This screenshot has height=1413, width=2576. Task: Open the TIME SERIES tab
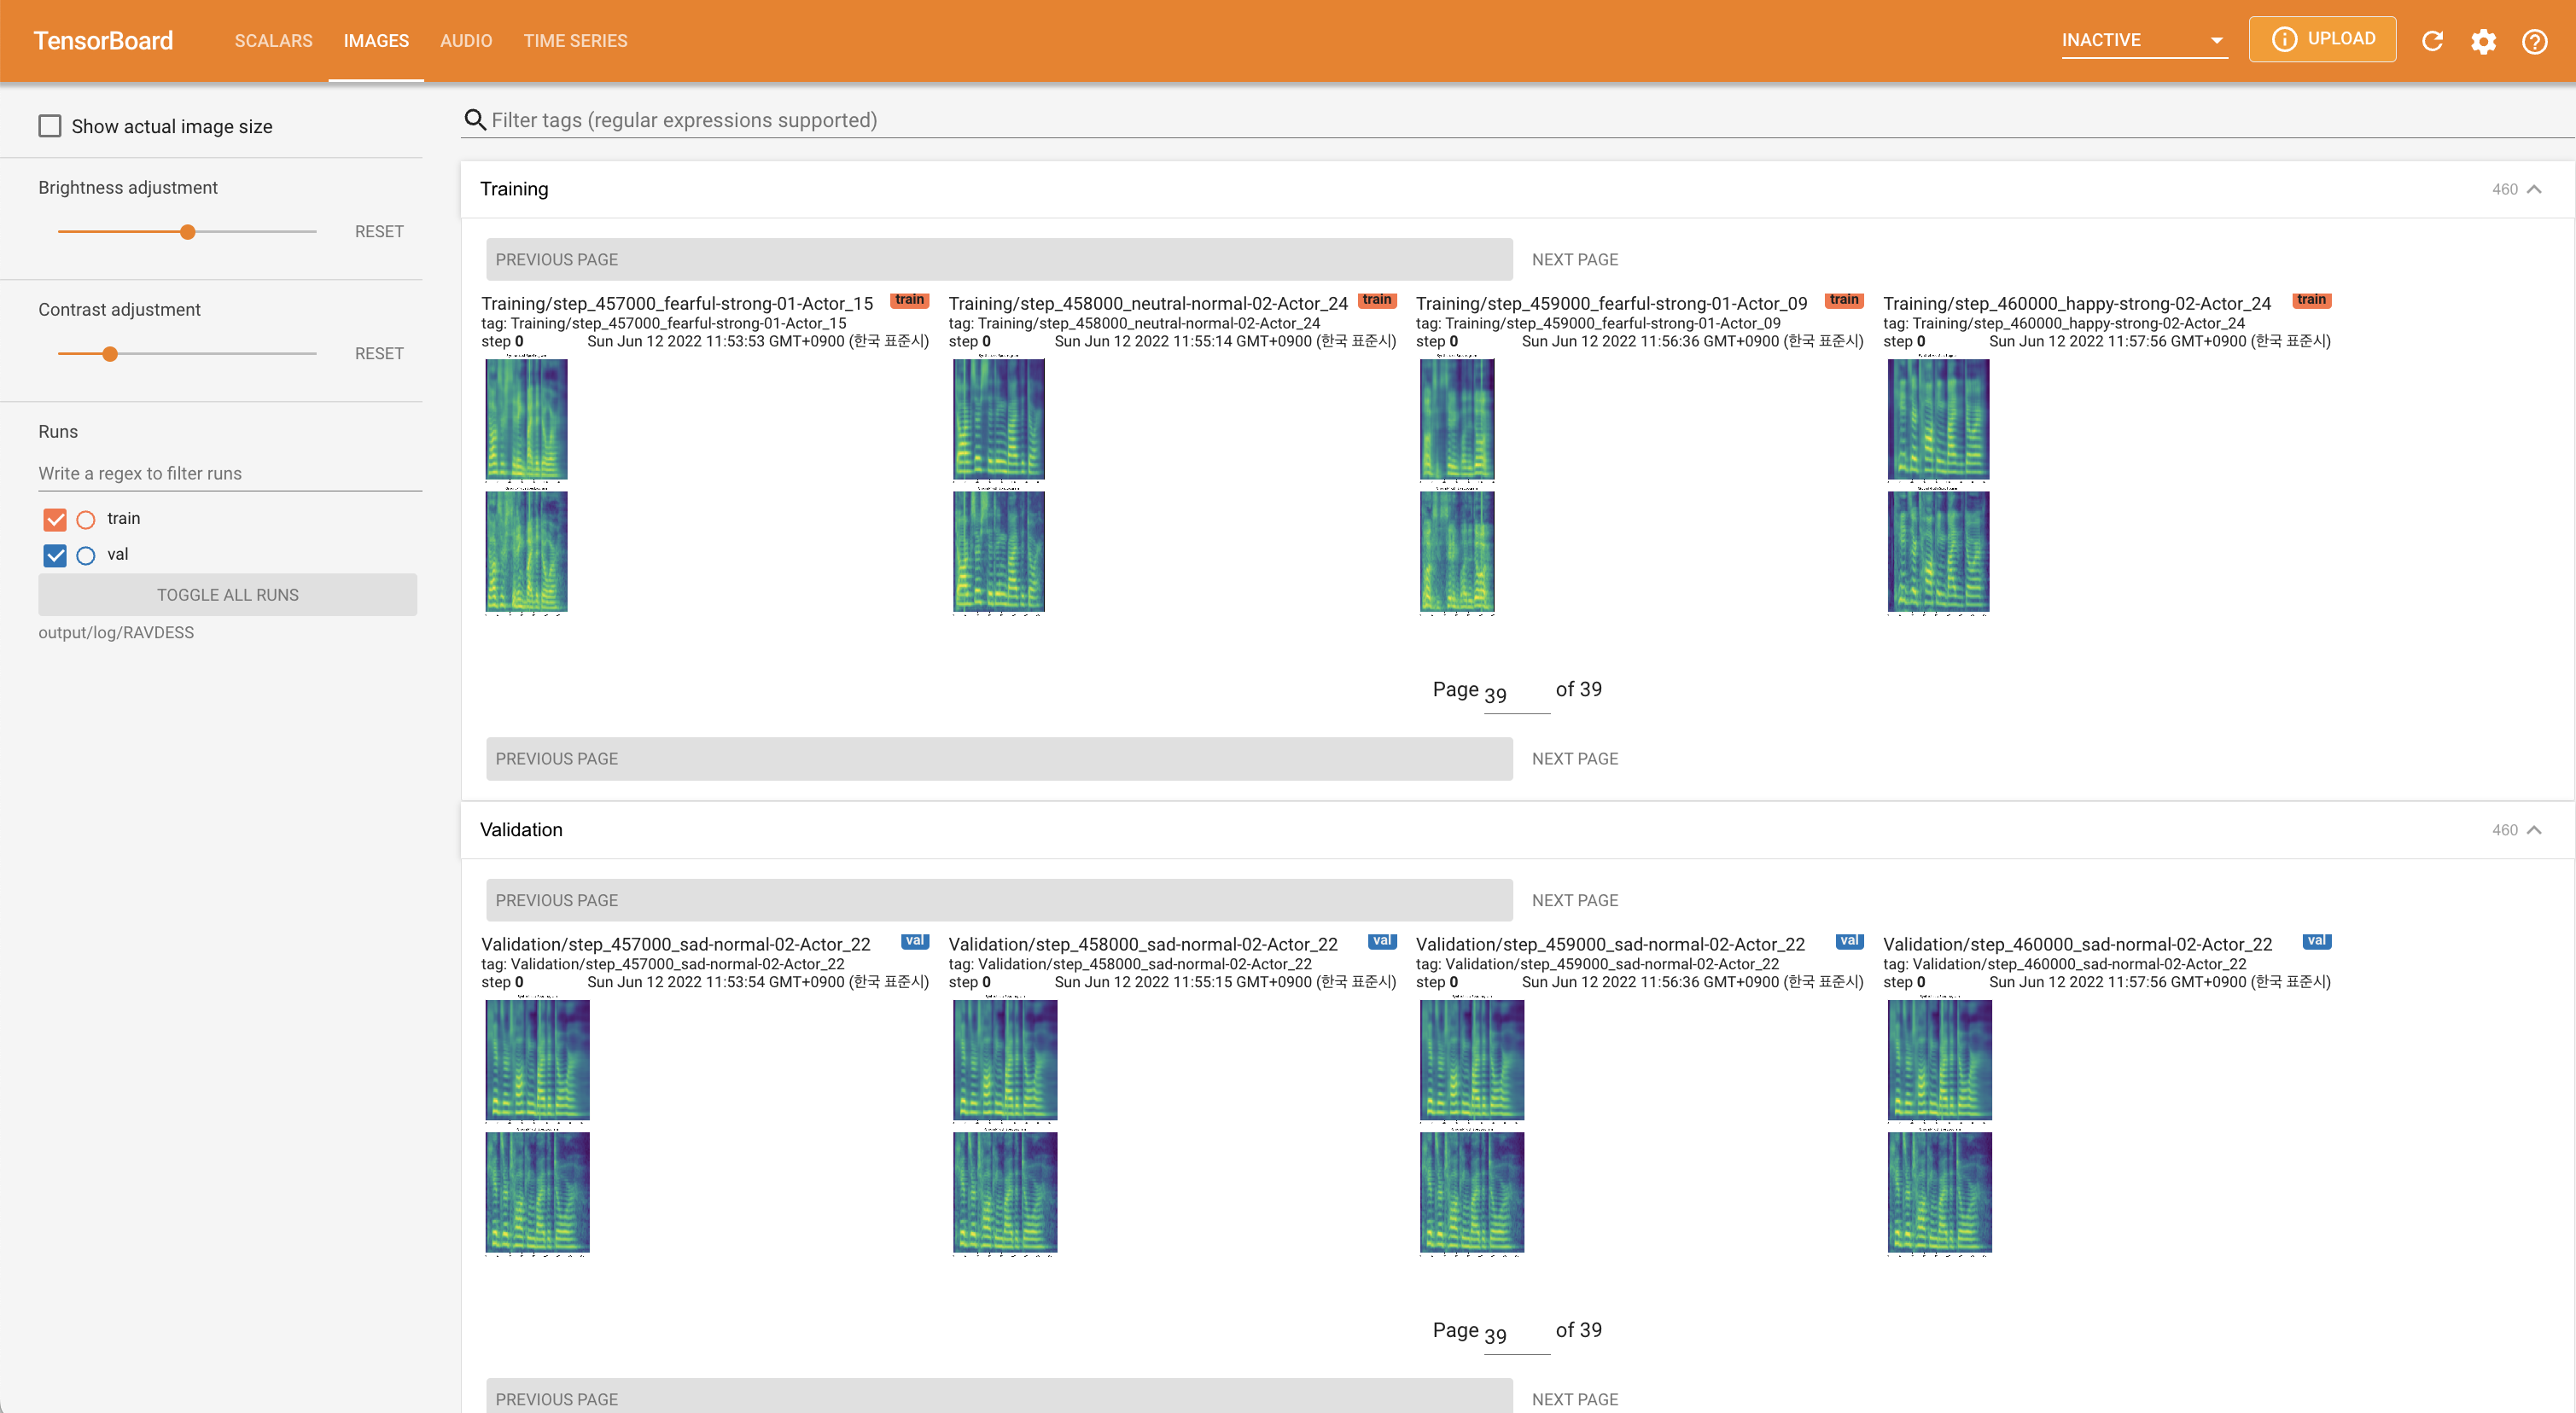coord(575,41)
